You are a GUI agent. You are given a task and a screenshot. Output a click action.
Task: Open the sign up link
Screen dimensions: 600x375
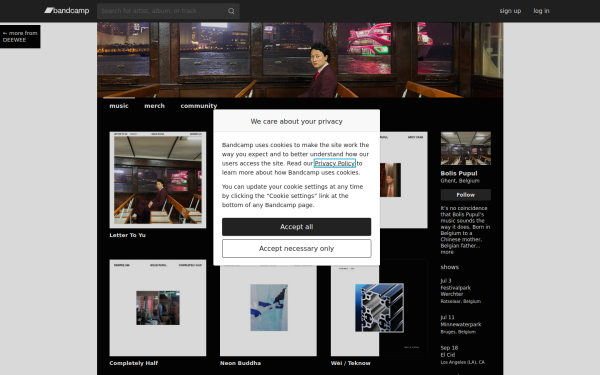coord(510,11)
